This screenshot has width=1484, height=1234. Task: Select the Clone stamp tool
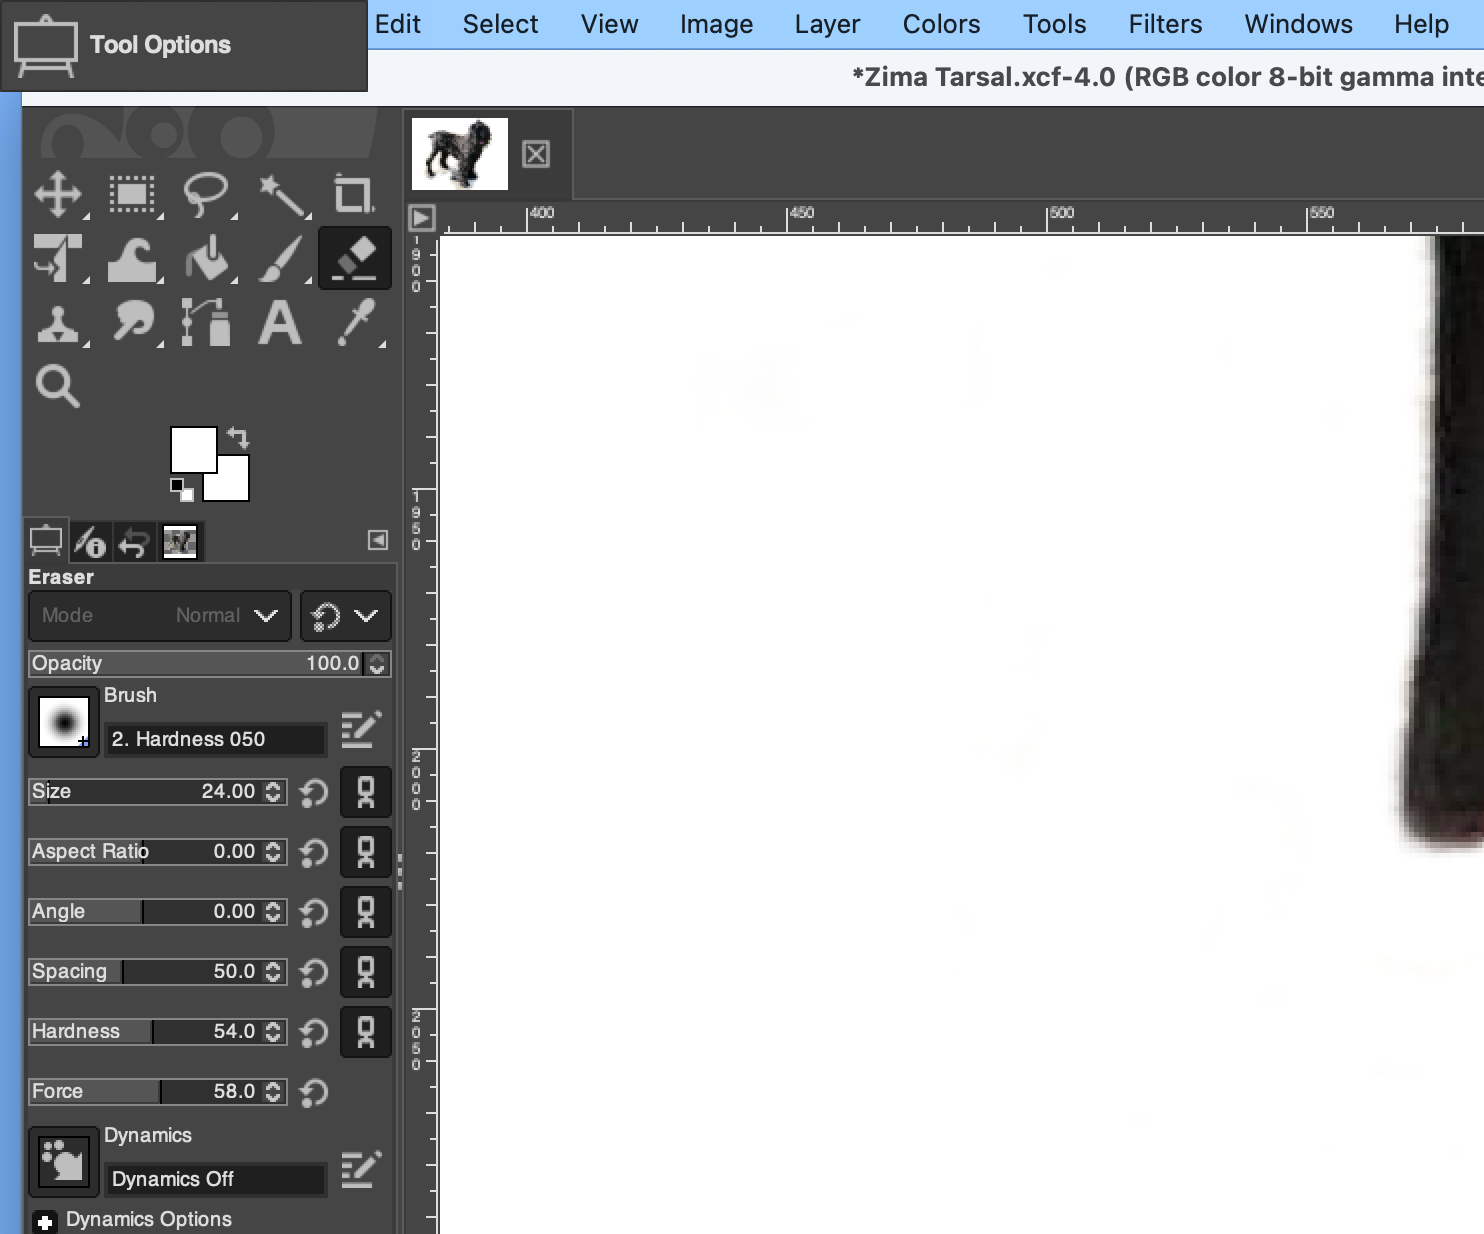[58, 323]
